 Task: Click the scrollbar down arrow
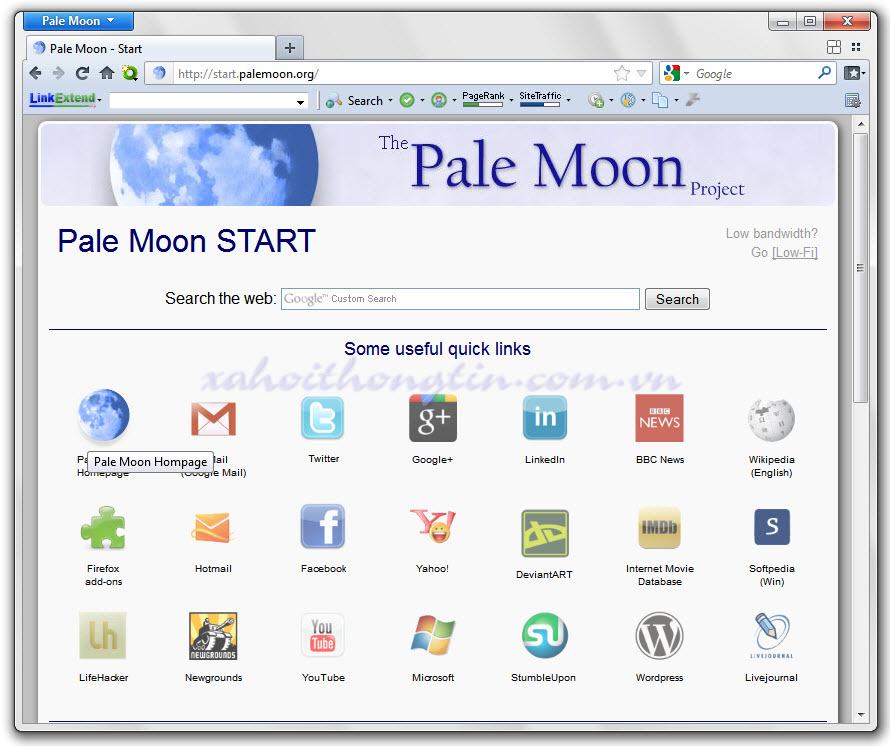[861, 714]
